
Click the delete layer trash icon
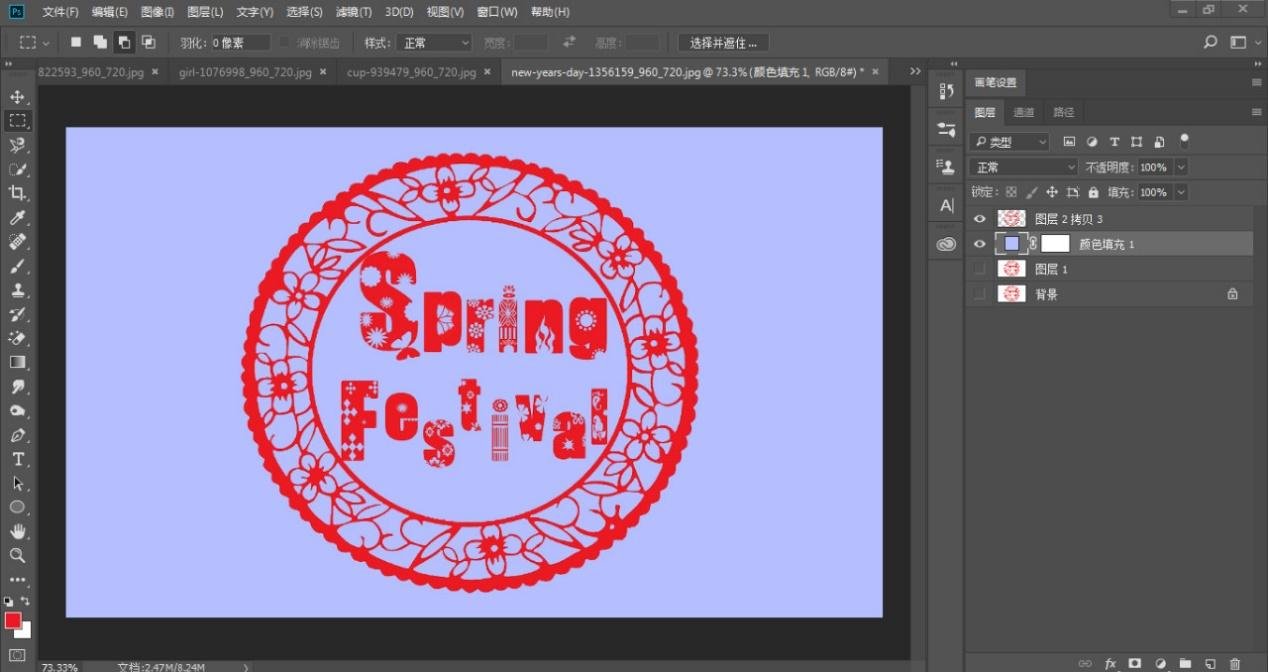1235,663
